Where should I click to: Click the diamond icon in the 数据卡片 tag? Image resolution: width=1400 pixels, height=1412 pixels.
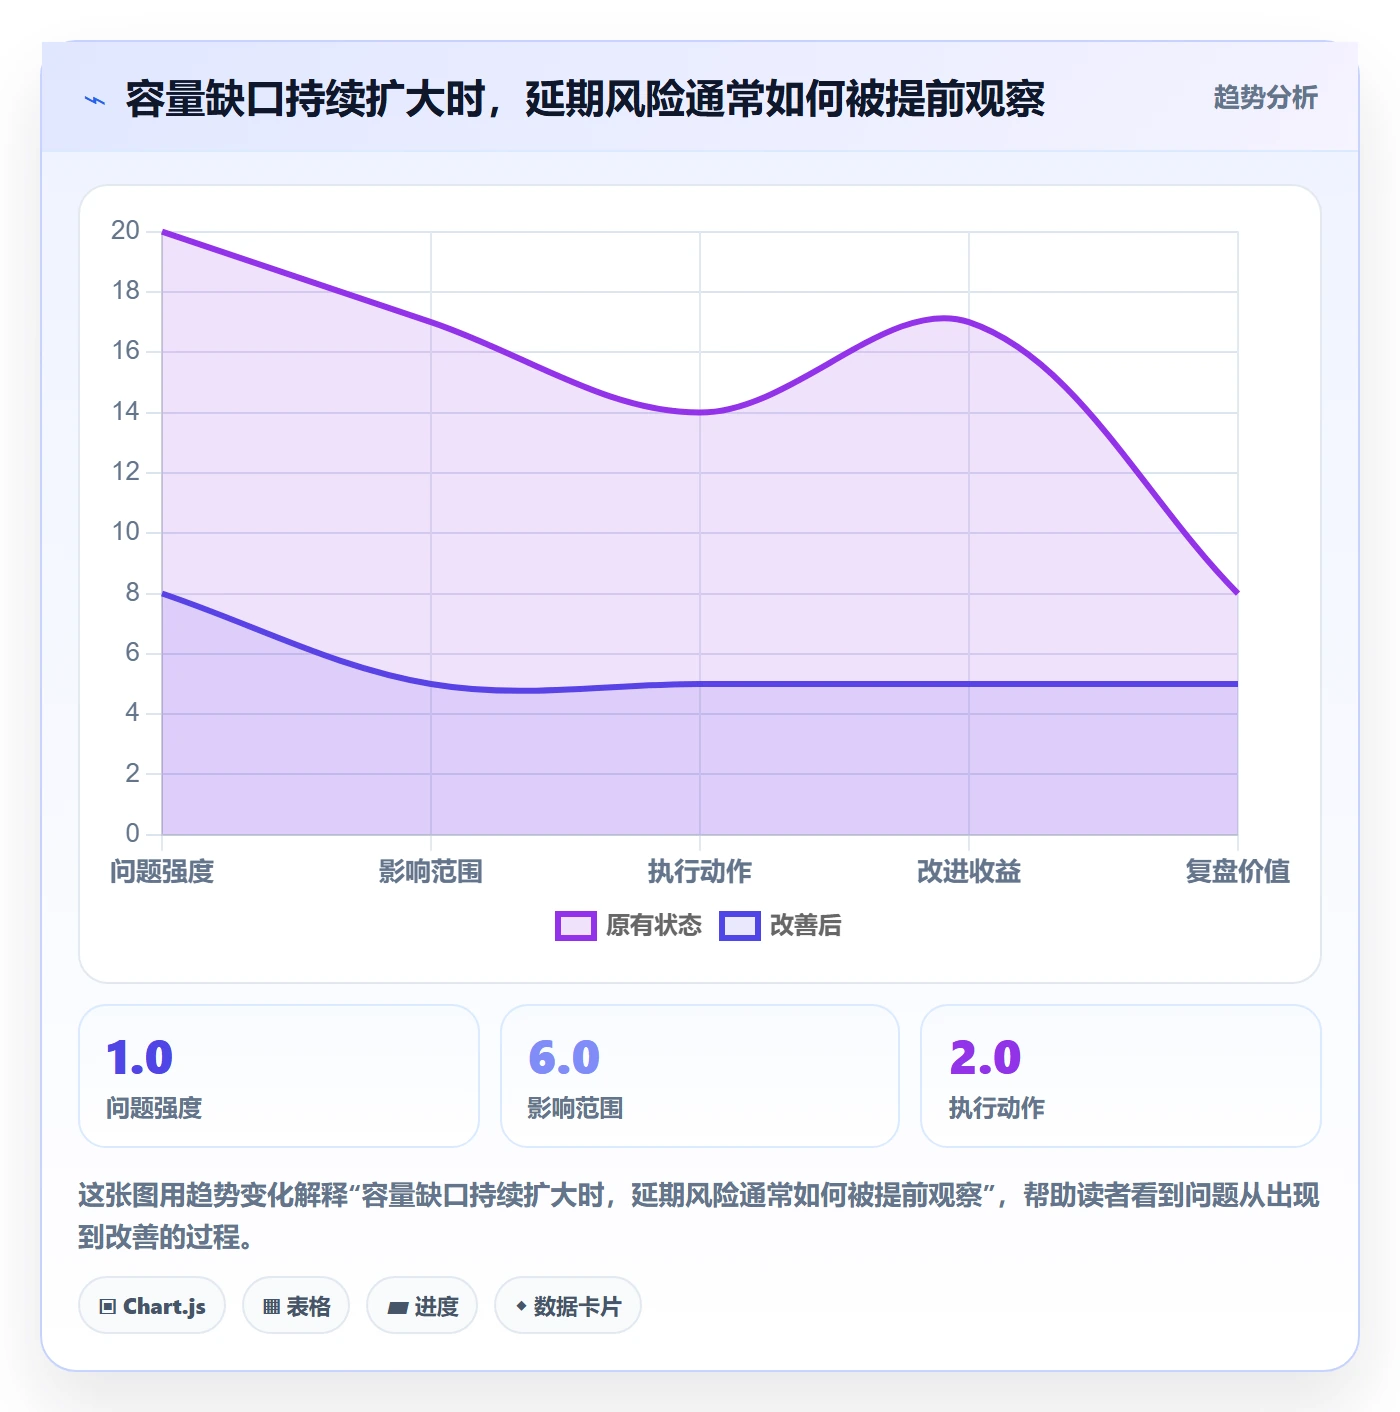(521, 1306)
